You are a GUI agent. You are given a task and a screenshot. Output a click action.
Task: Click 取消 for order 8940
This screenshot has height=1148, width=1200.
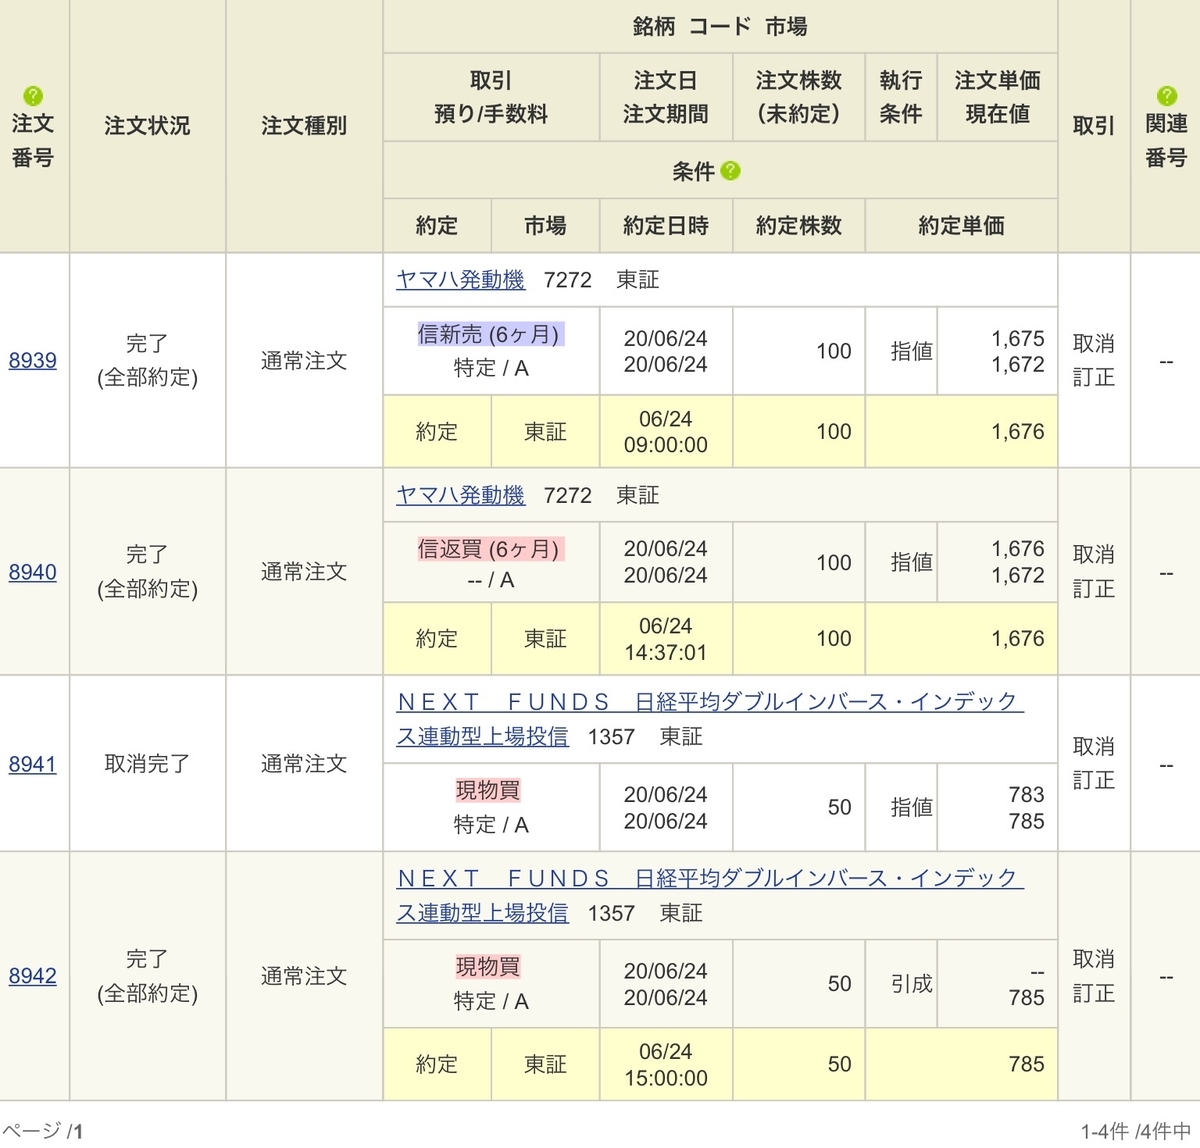[x=1093, y=554]
